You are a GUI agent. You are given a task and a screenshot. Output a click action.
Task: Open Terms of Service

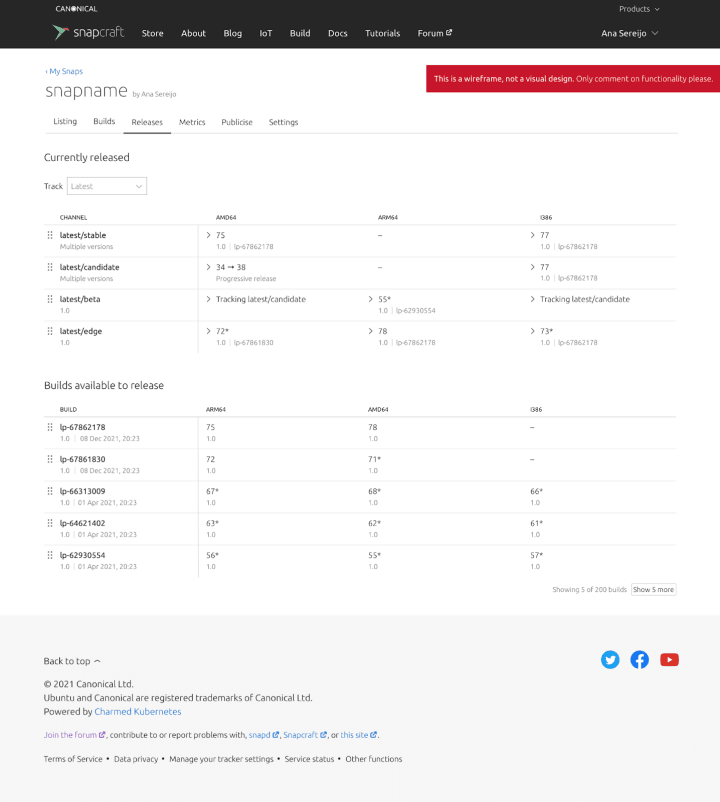[x=73, y=759]
